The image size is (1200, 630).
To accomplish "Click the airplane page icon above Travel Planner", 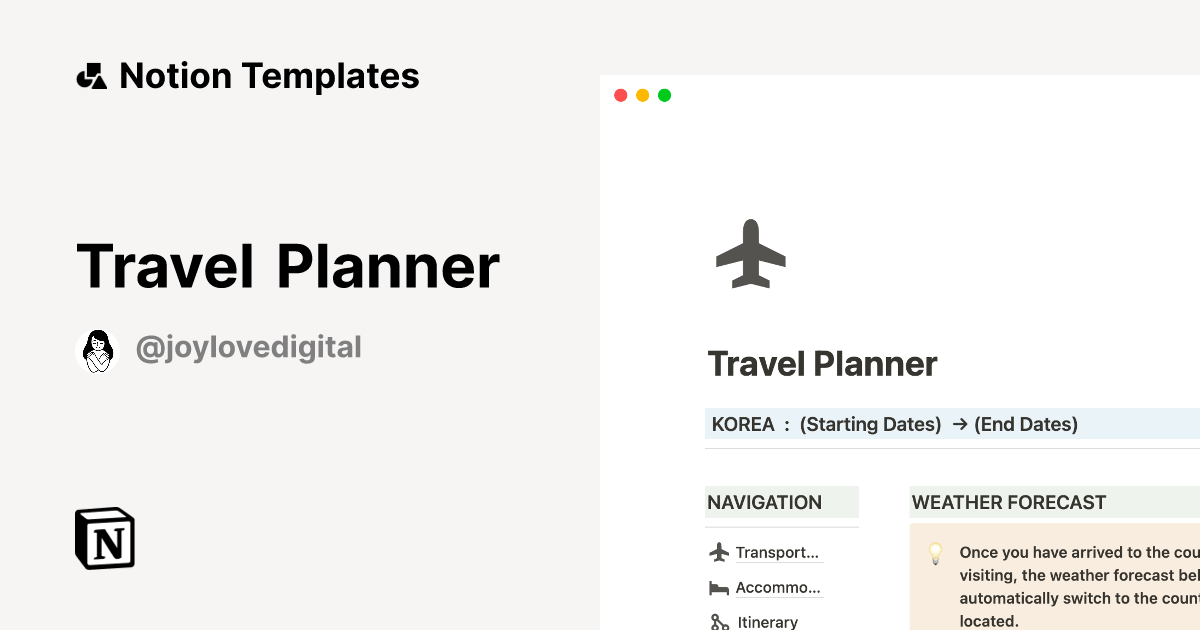I will point(750,253).
